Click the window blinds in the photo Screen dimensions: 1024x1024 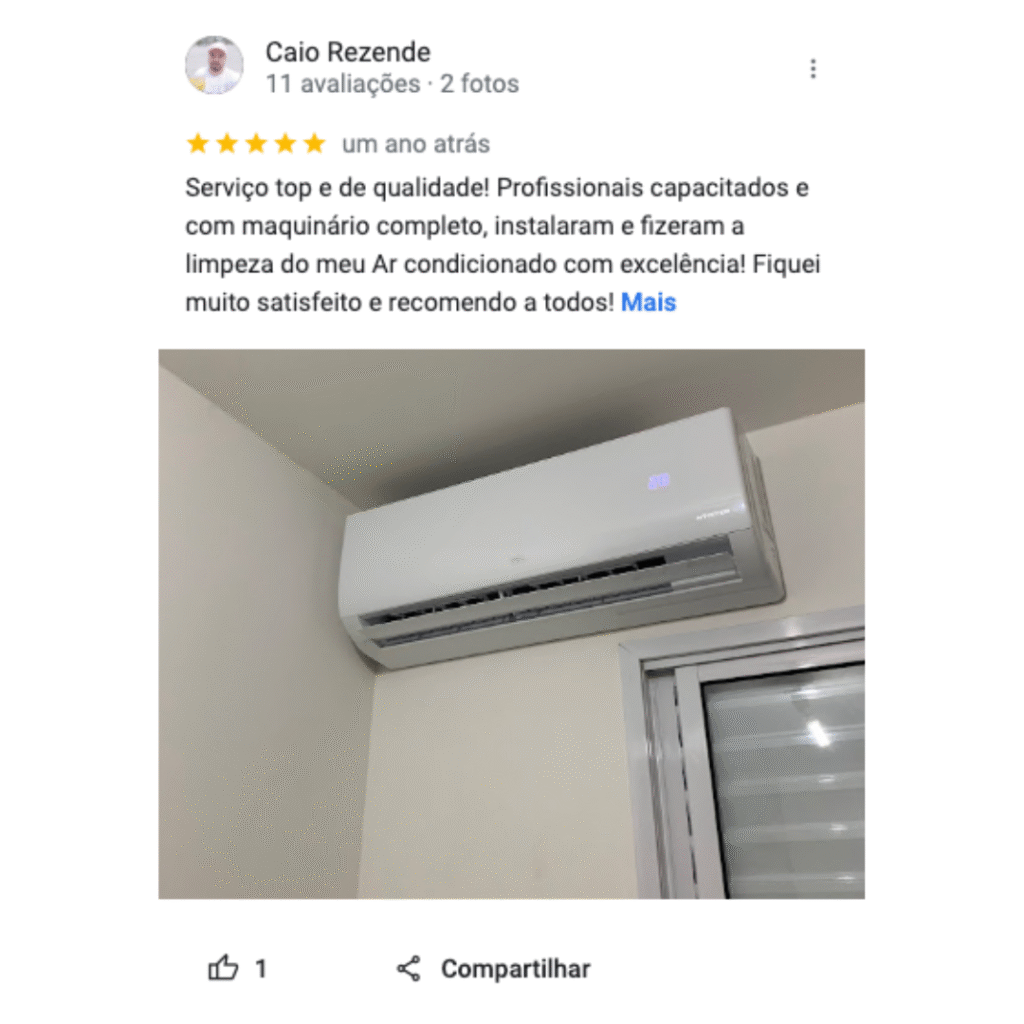[x=784, y=780]
